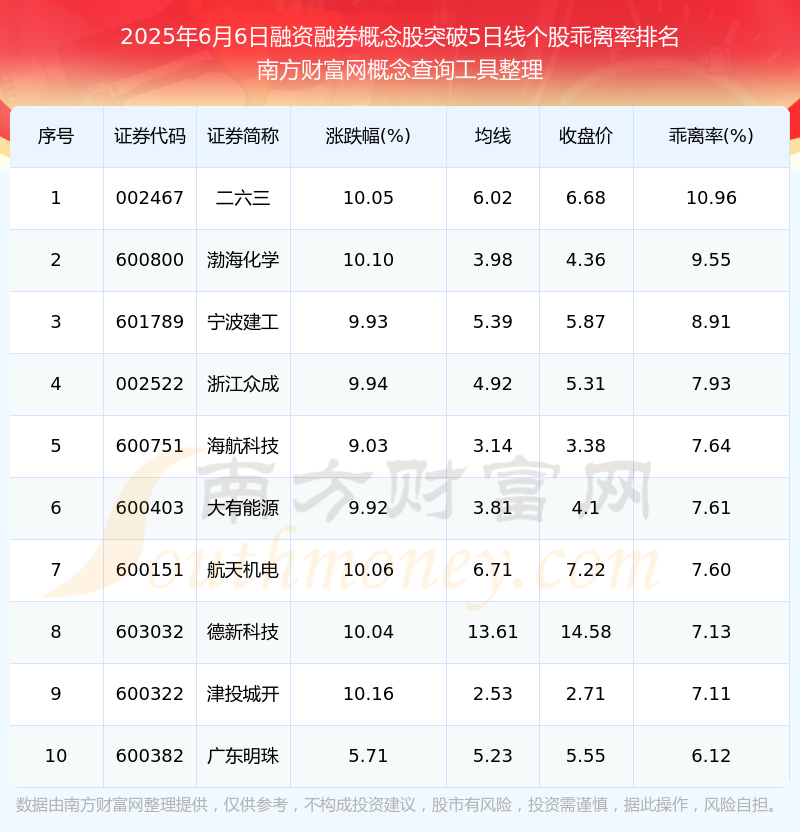Click the 9.55 deviation rate value

tap(711, 260)
